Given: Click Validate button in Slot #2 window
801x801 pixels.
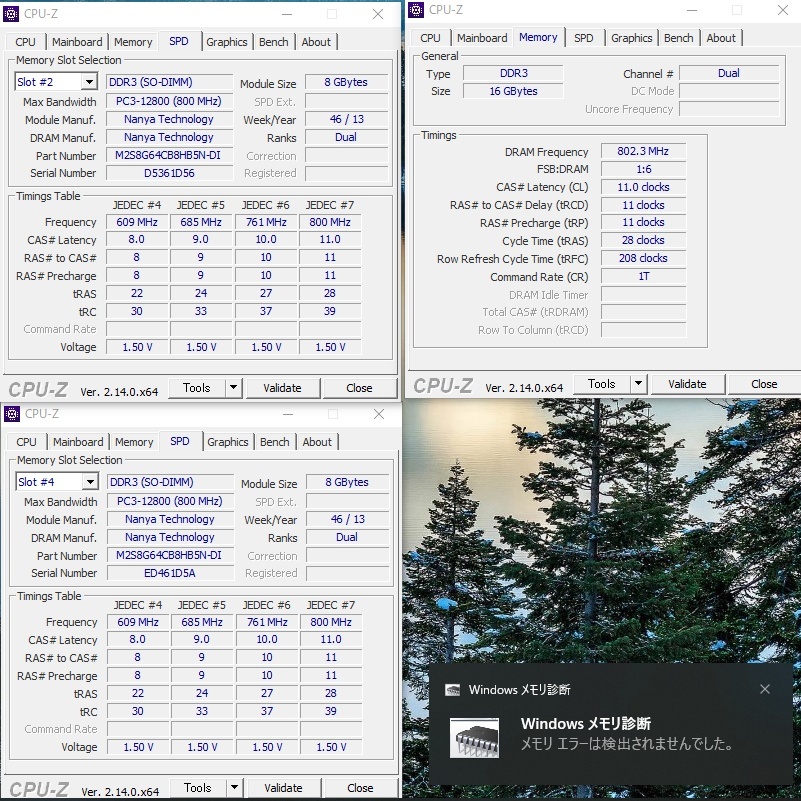Looking at the screenshot, I should tap(282, 388).
